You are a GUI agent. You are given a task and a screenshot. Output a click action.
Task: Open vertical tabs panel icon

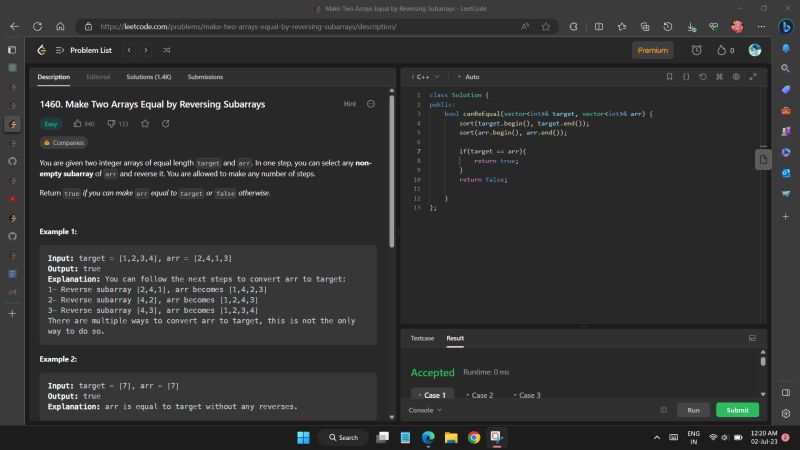12,50
